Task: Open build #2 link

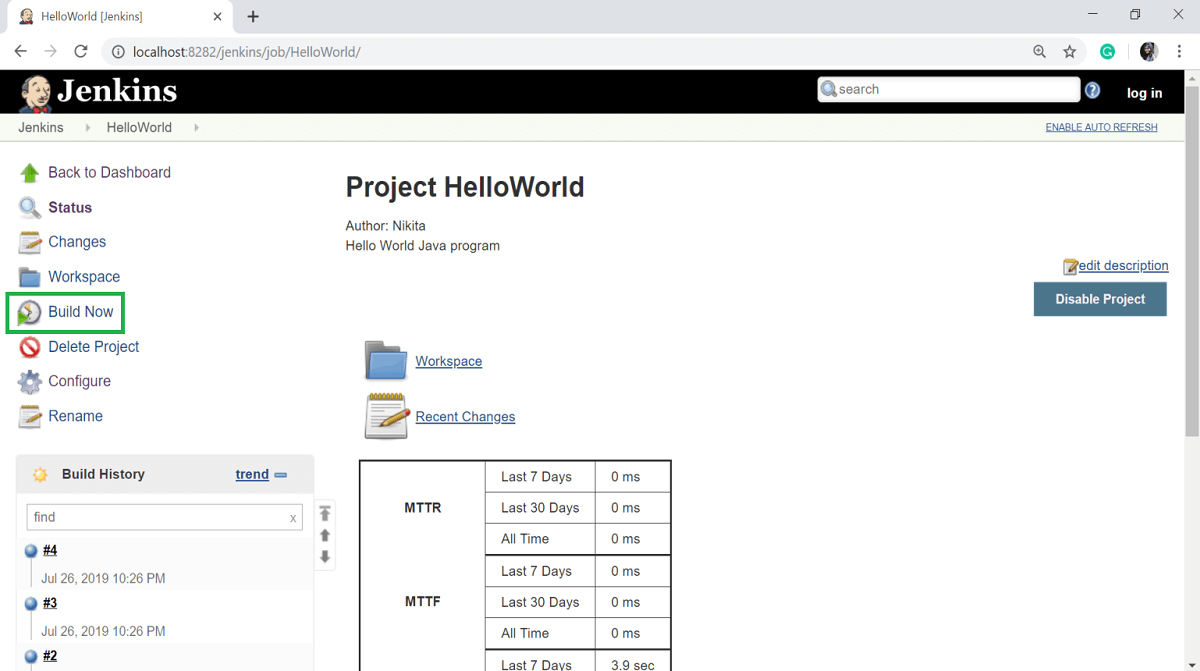Action: pyautogui.click(x=50, y=656)
